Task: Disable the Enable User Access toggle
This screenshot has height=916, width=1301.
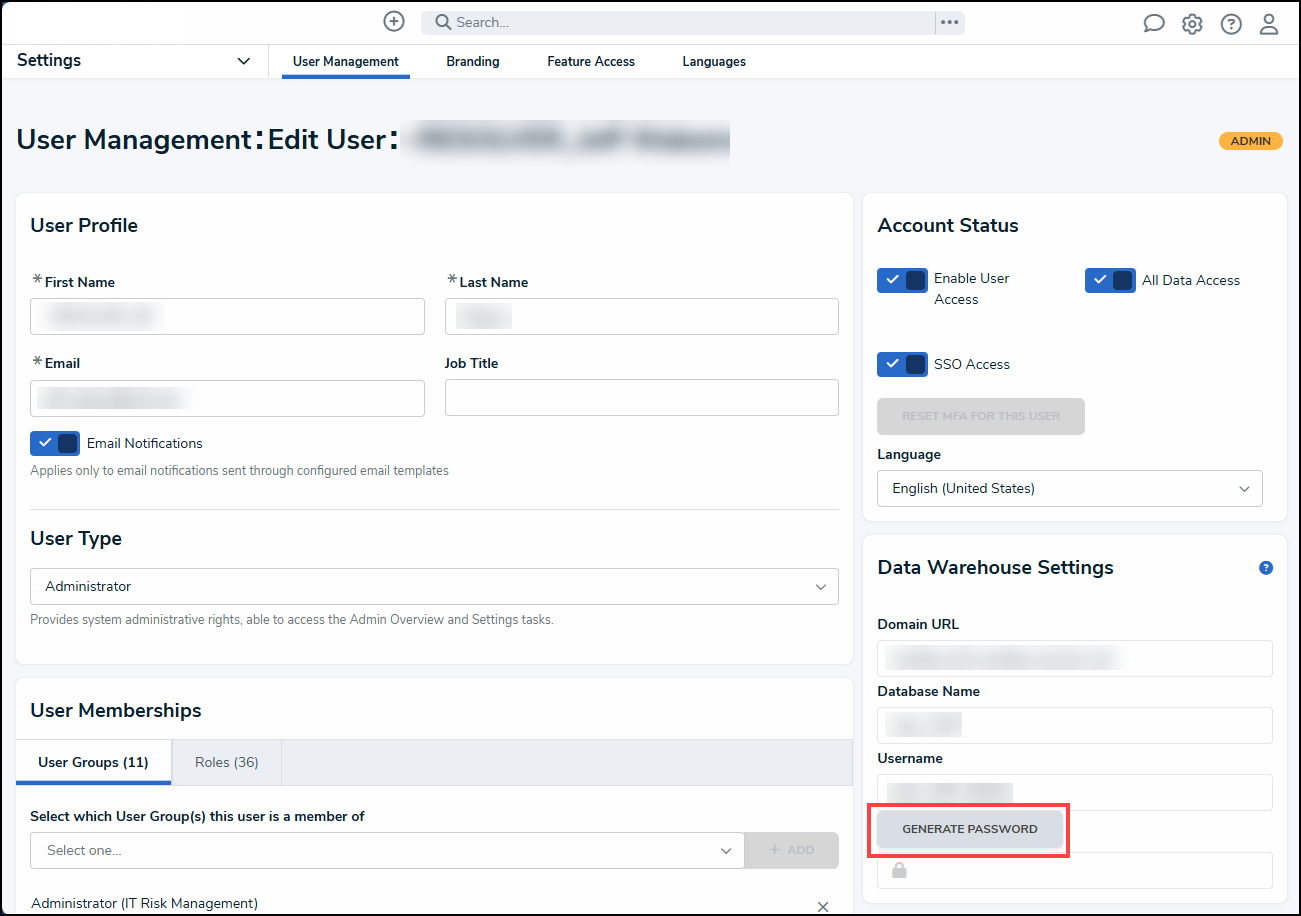Action: click(902, 280)
